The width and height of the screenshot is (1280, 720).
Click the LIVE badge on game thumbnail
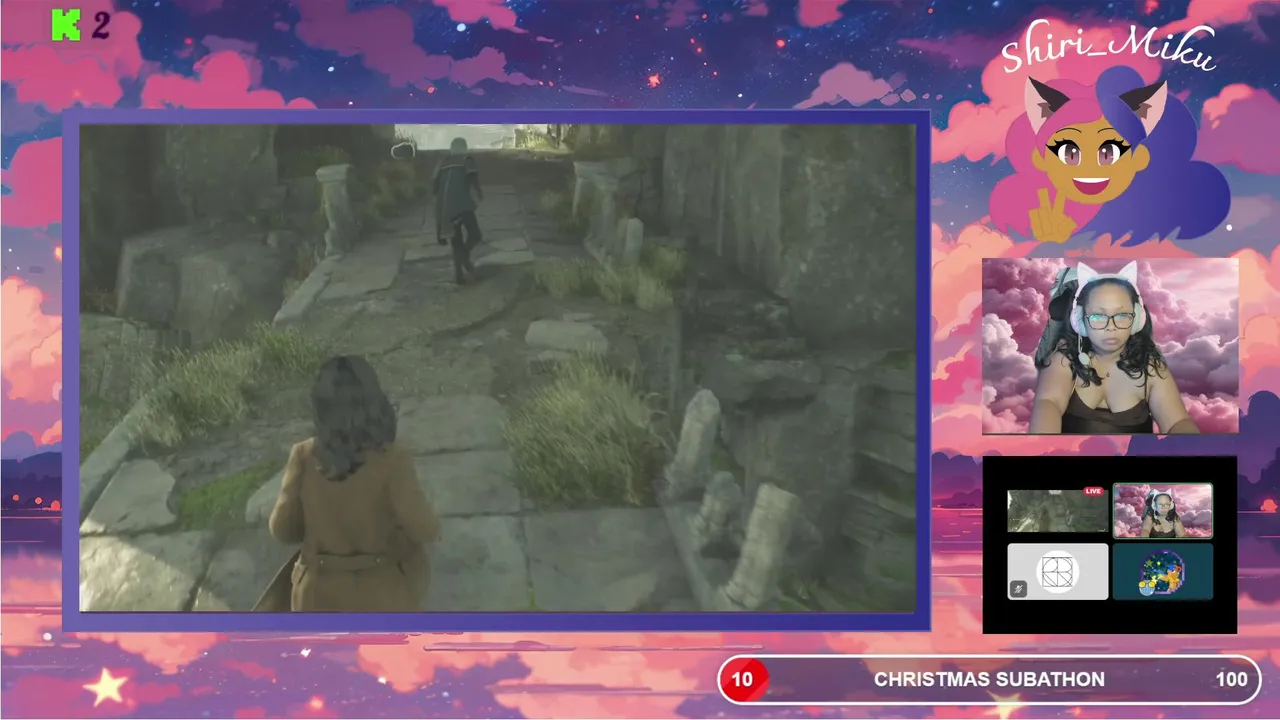pyautogui.click(x=1093, y=491)
